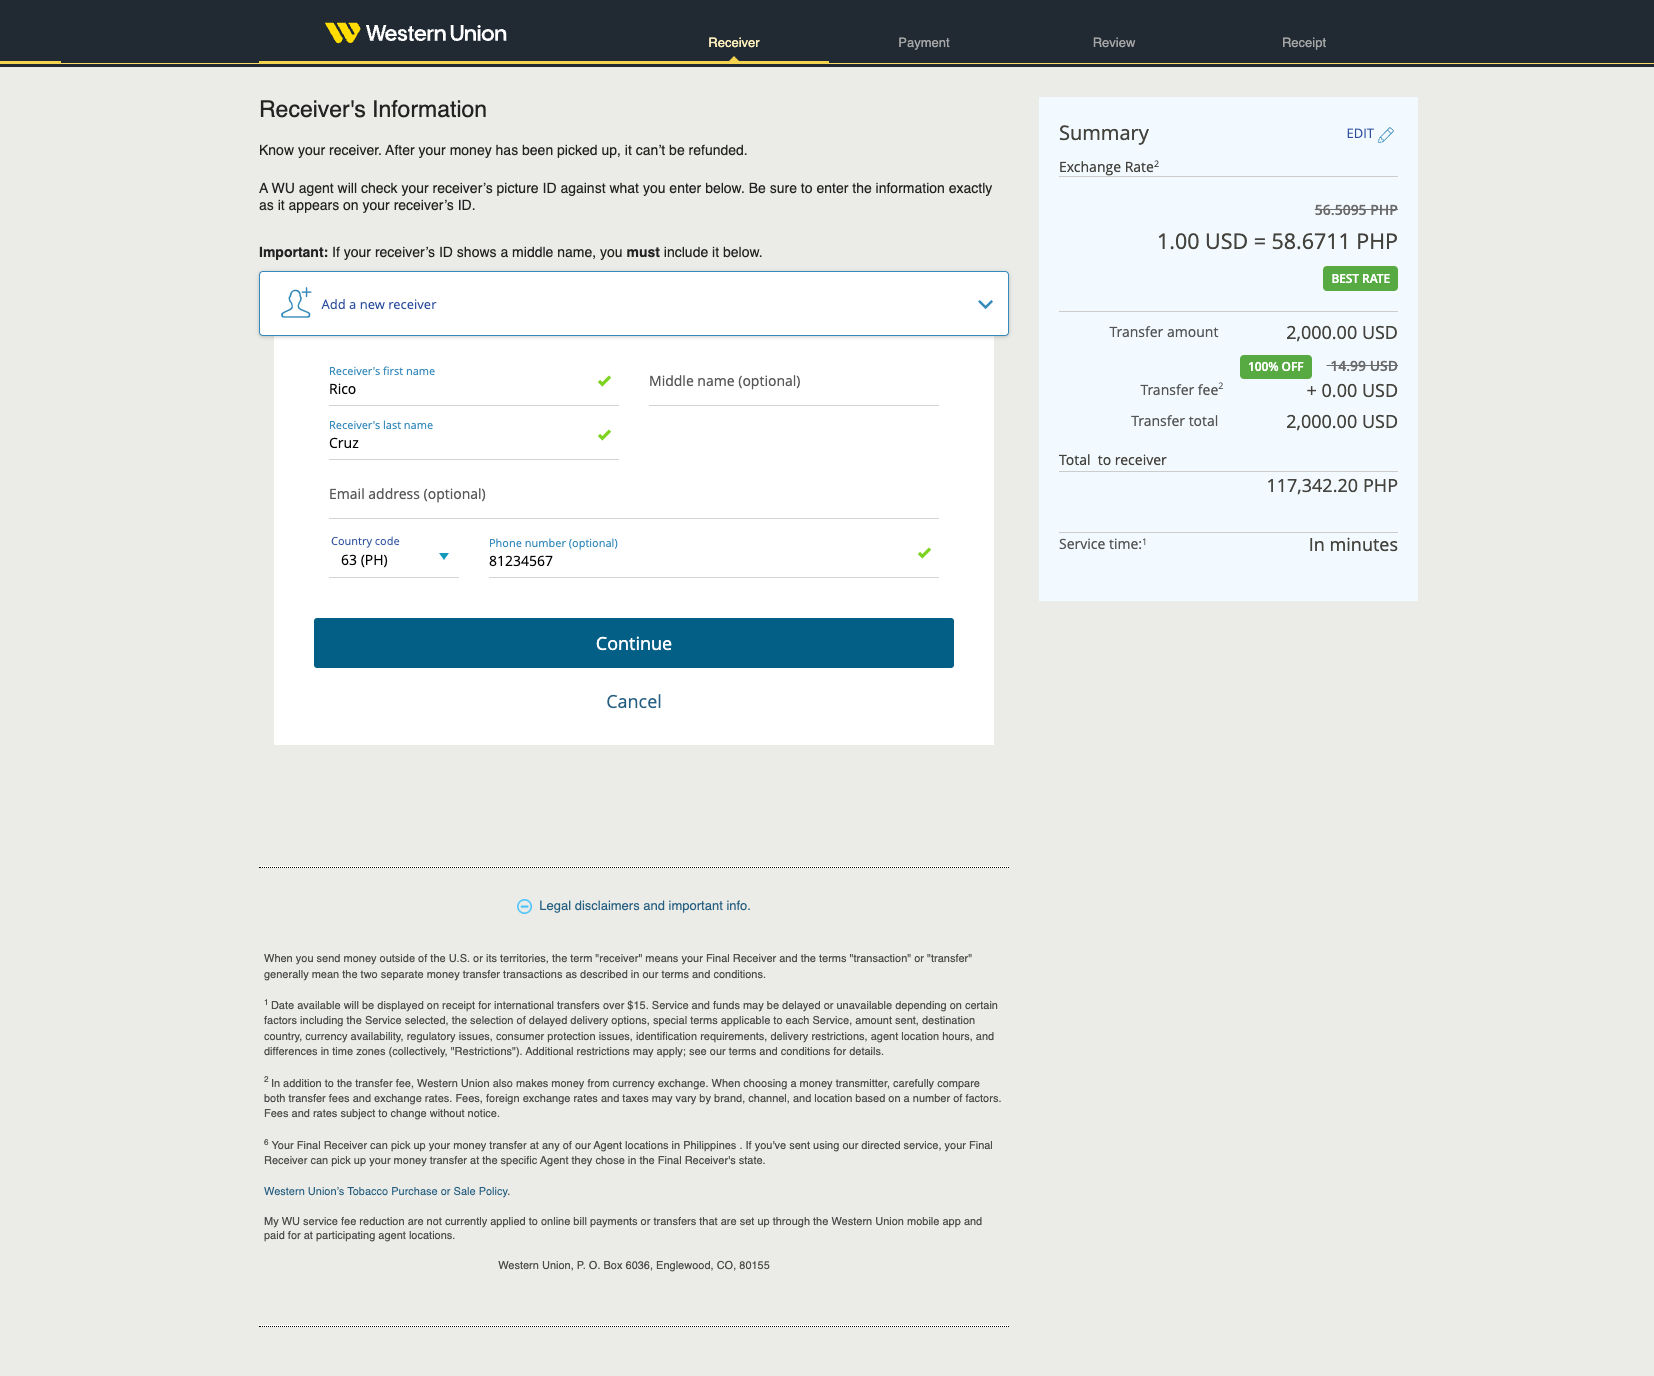Click the 1.00 USD = 58.6711 PHP rate
The image size is (1654, 1376).
1277,241
